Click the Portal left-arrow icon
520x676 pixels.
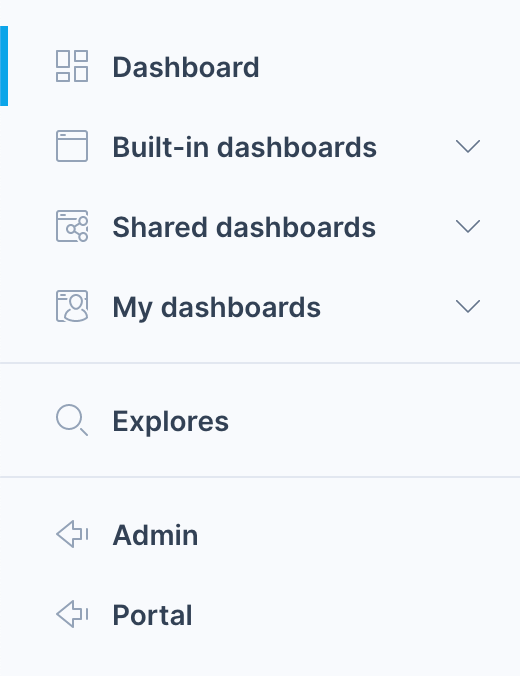point(72,614)
